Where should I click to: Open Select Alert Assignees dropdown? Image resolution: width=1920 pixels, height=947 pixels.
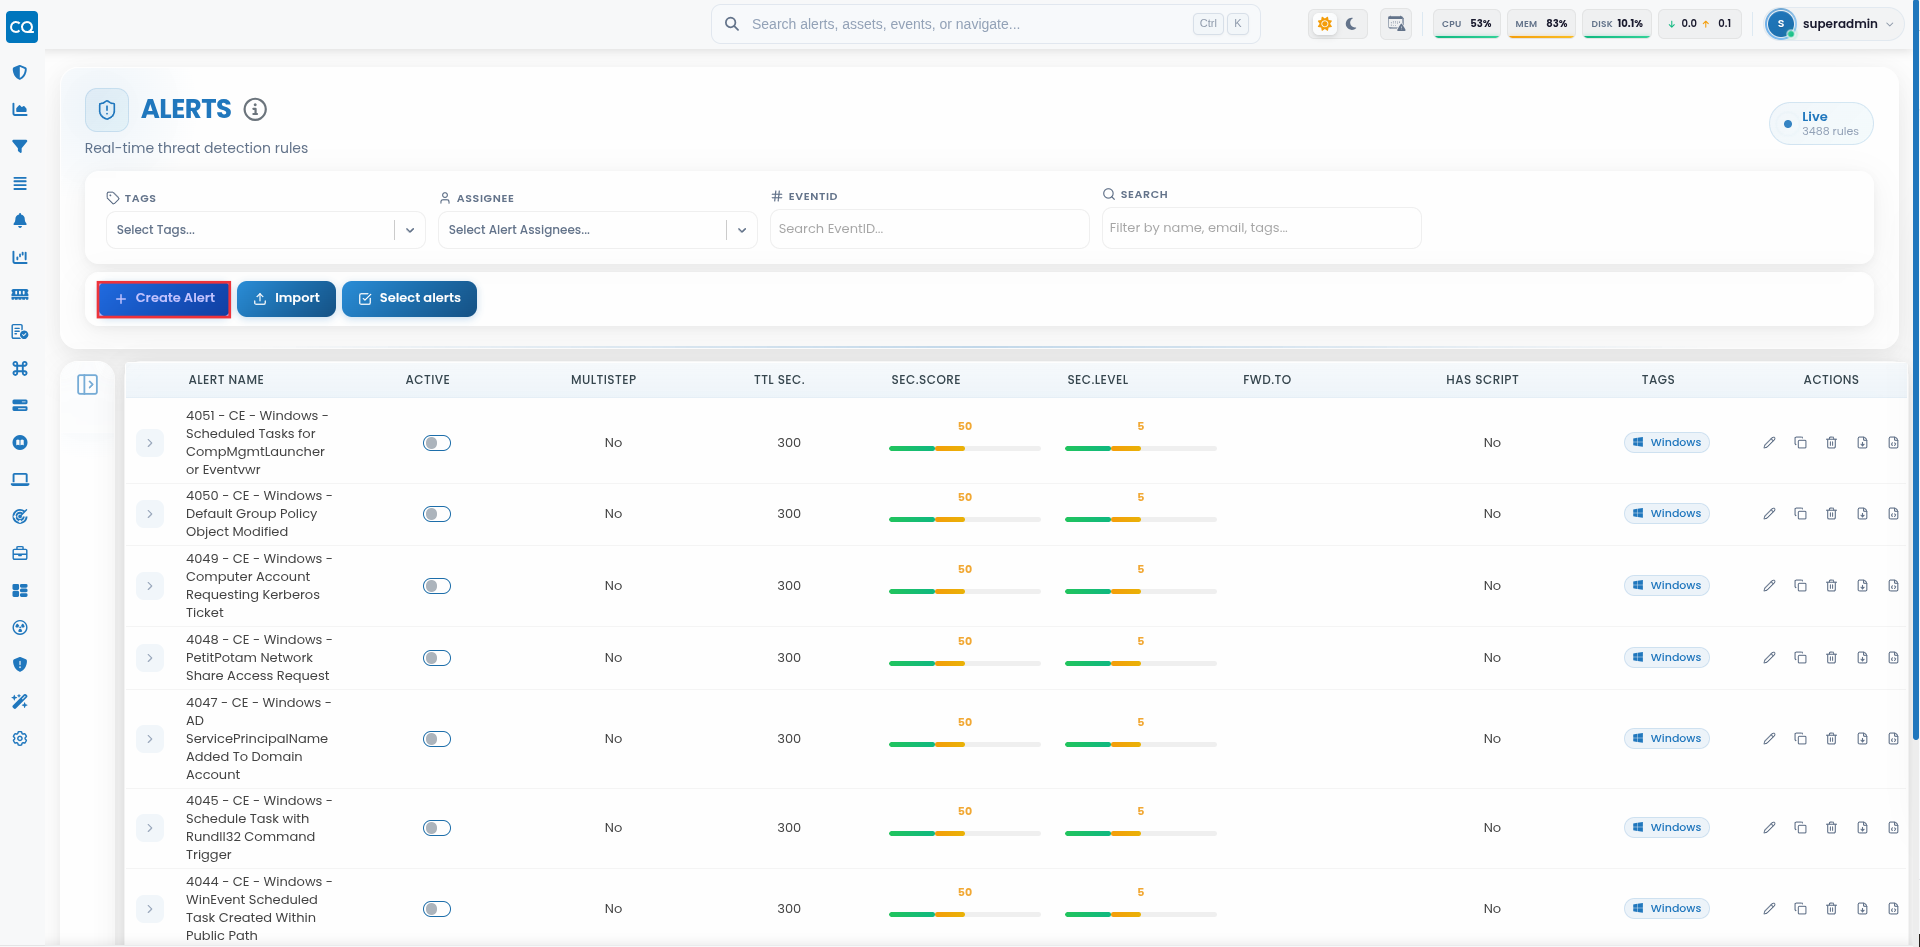pyautogui.click(x=598, y=230)
